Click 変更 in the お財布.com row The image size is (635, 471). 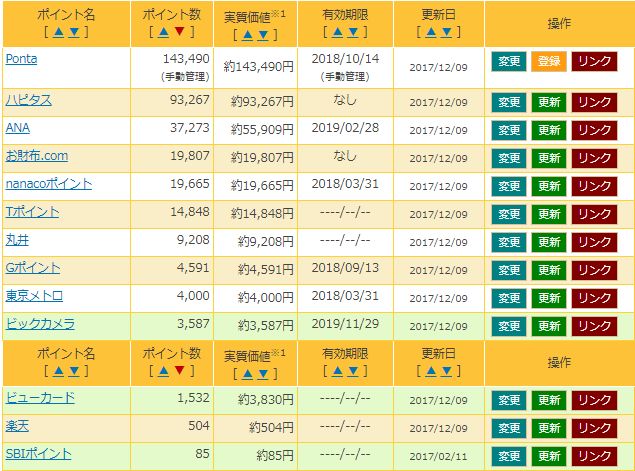point(509,158)
